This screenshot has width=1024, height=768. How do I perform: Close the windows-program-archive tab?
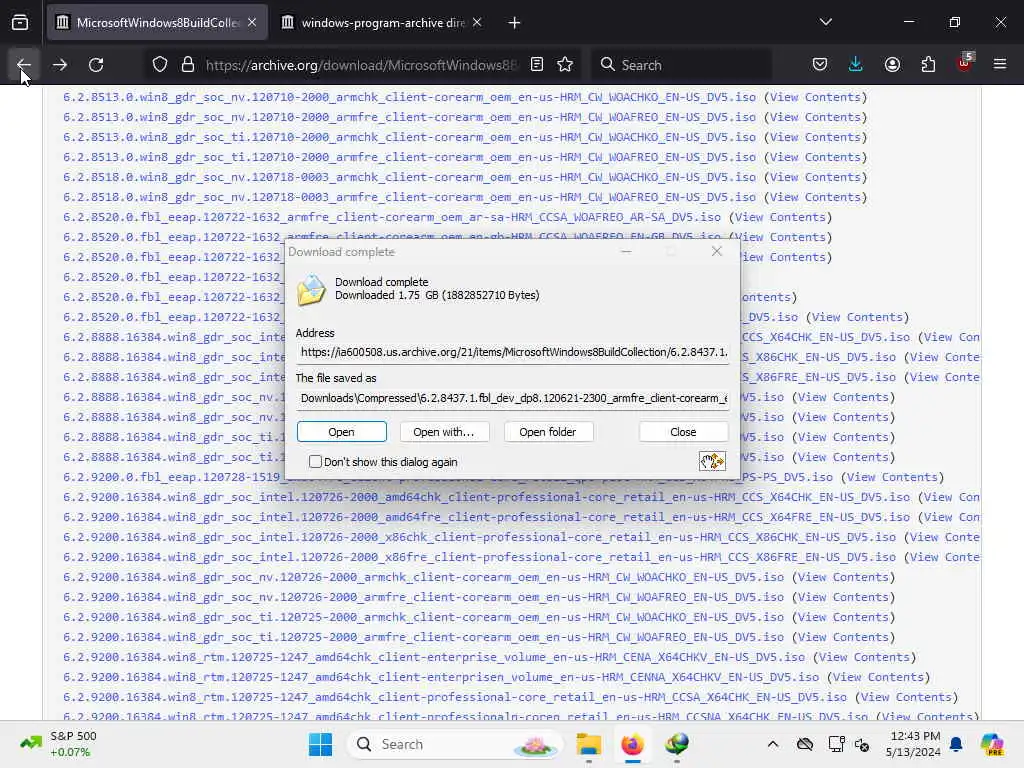(477, 23)
